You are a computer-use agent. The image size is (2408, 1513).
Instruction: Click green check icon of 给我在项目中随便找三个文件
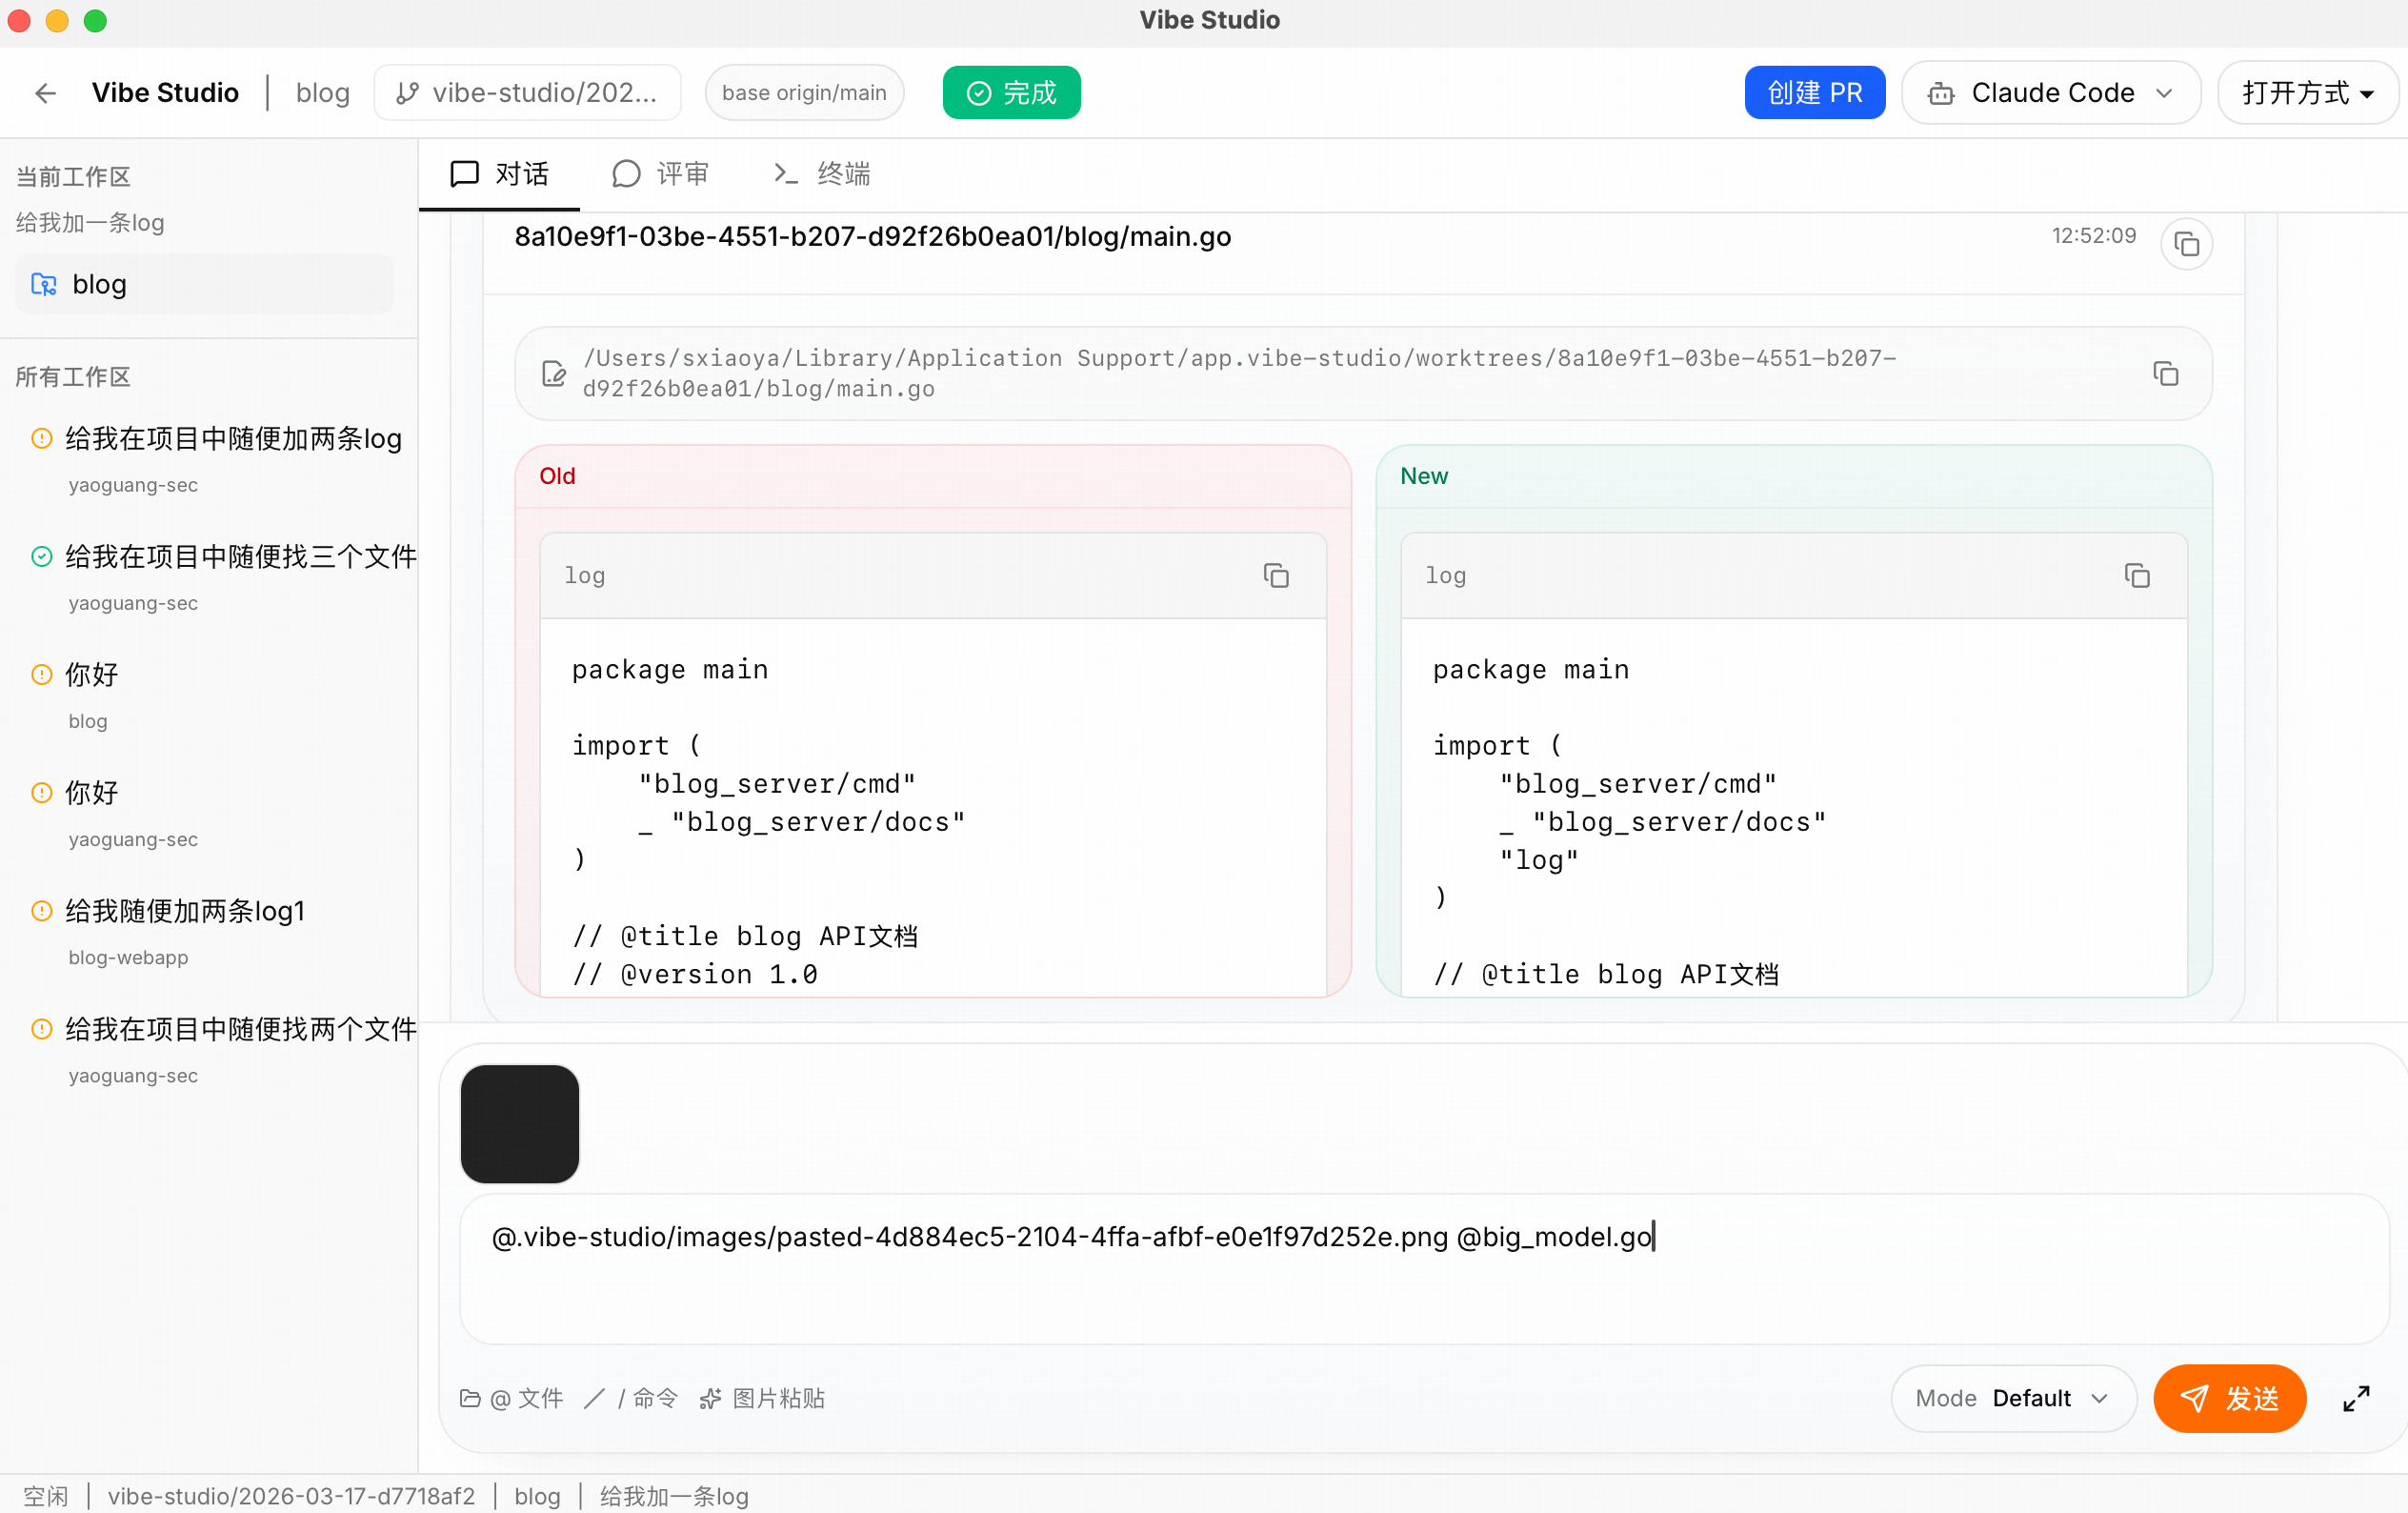(x=42, y=556)
